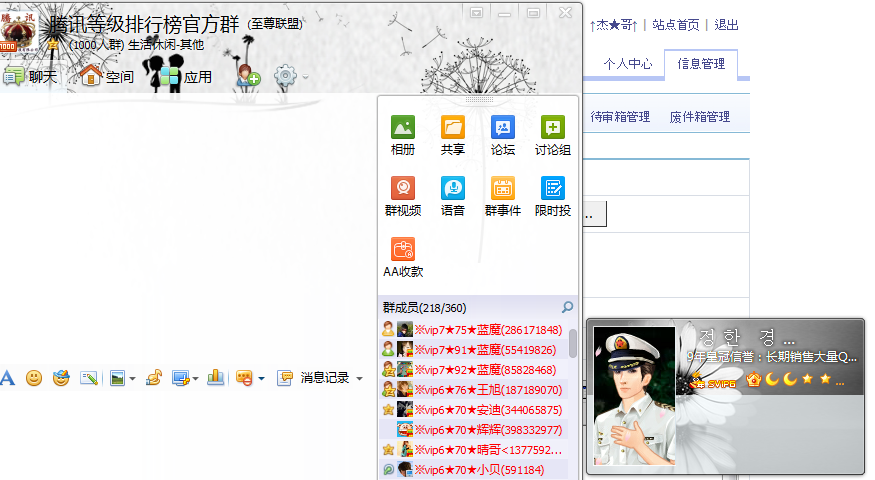
Task: Expand the send picture dropdown arrow
Action: (x=132, y=378)
